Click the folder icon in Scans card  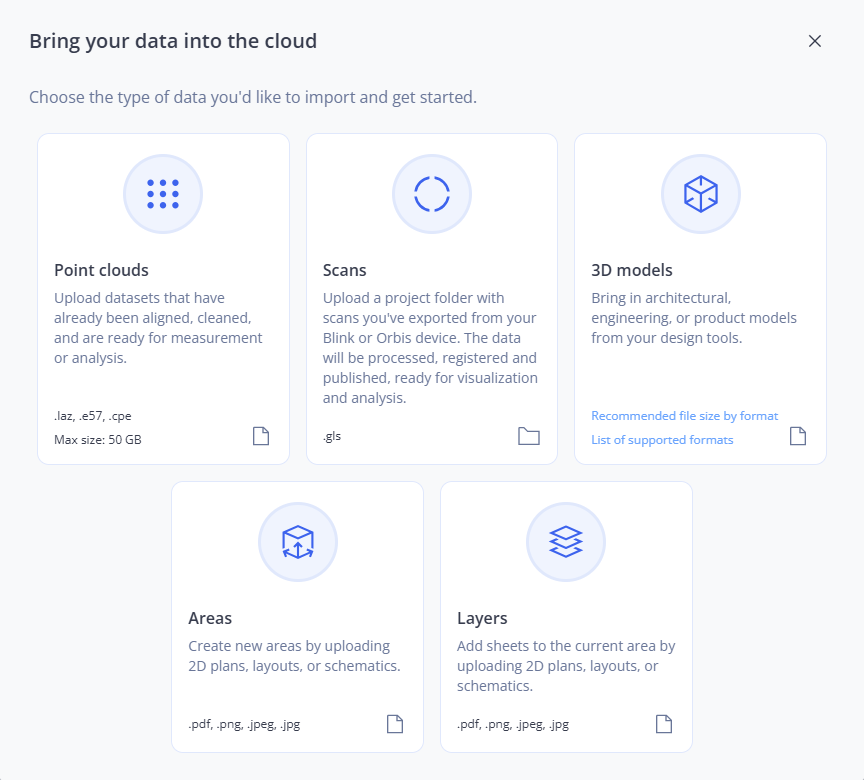tap(529, 436)
